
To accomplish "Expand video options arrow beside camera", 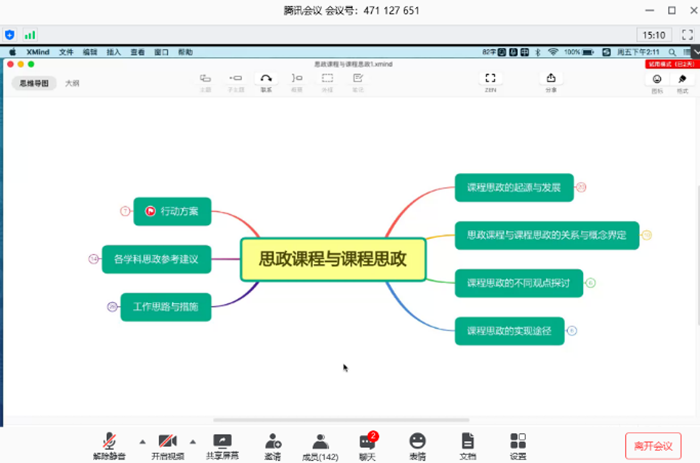I will coord(194,441).
